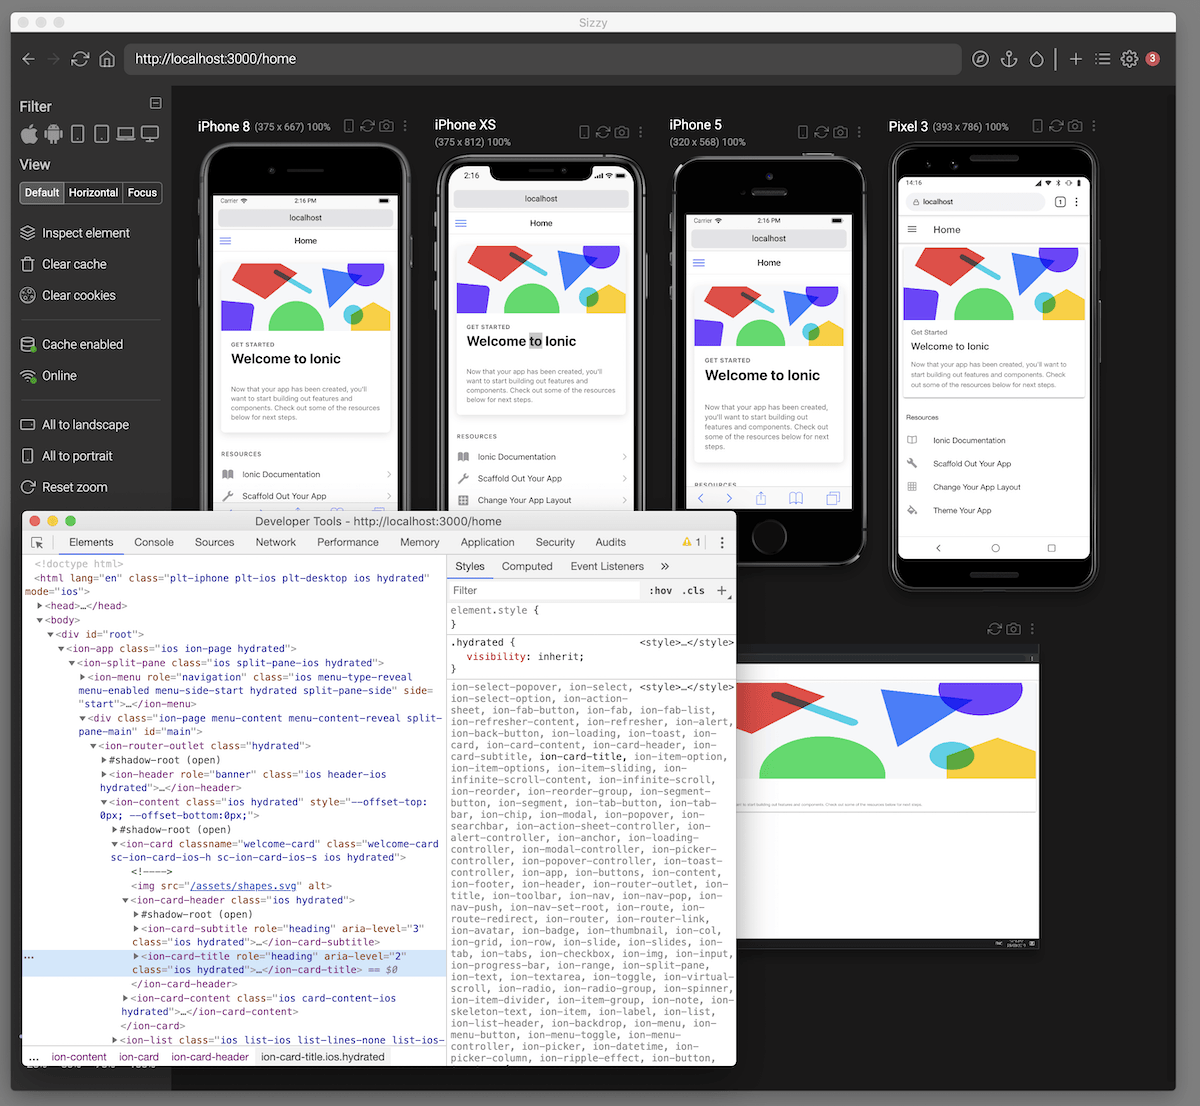This screenshot has height=1106, width=1200.
Task: Open the Sources tab
Action: (x=214, y=543)
